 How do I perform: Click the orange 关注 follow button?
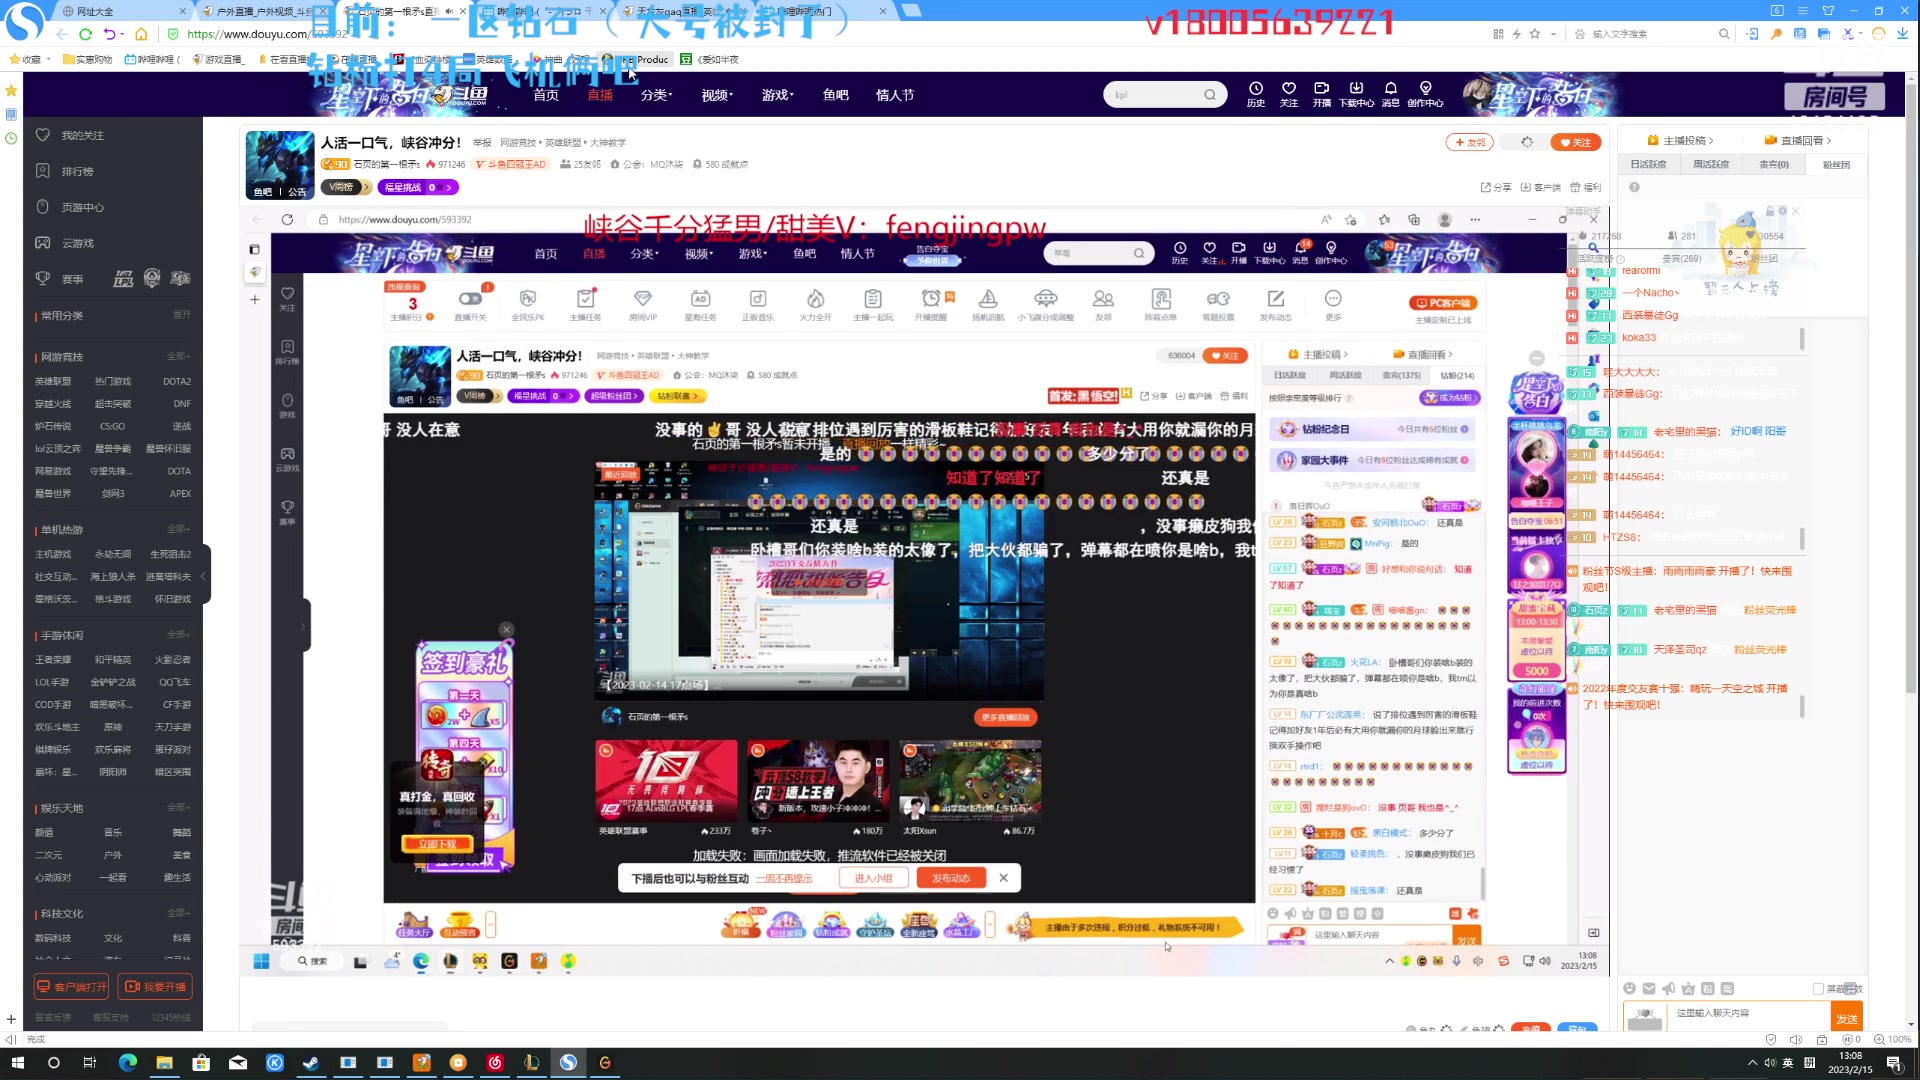(x=1575, y=142)
